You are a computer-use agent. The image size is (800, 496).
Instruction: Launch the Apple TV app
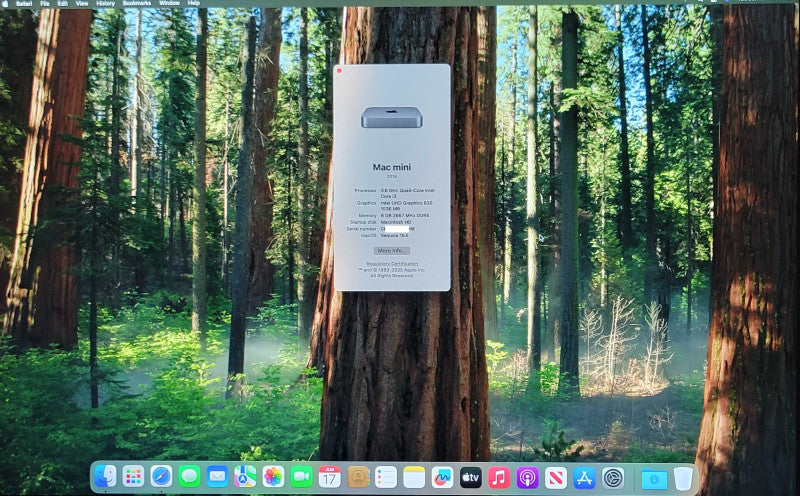pyautogui.click(x=470, y=477)
